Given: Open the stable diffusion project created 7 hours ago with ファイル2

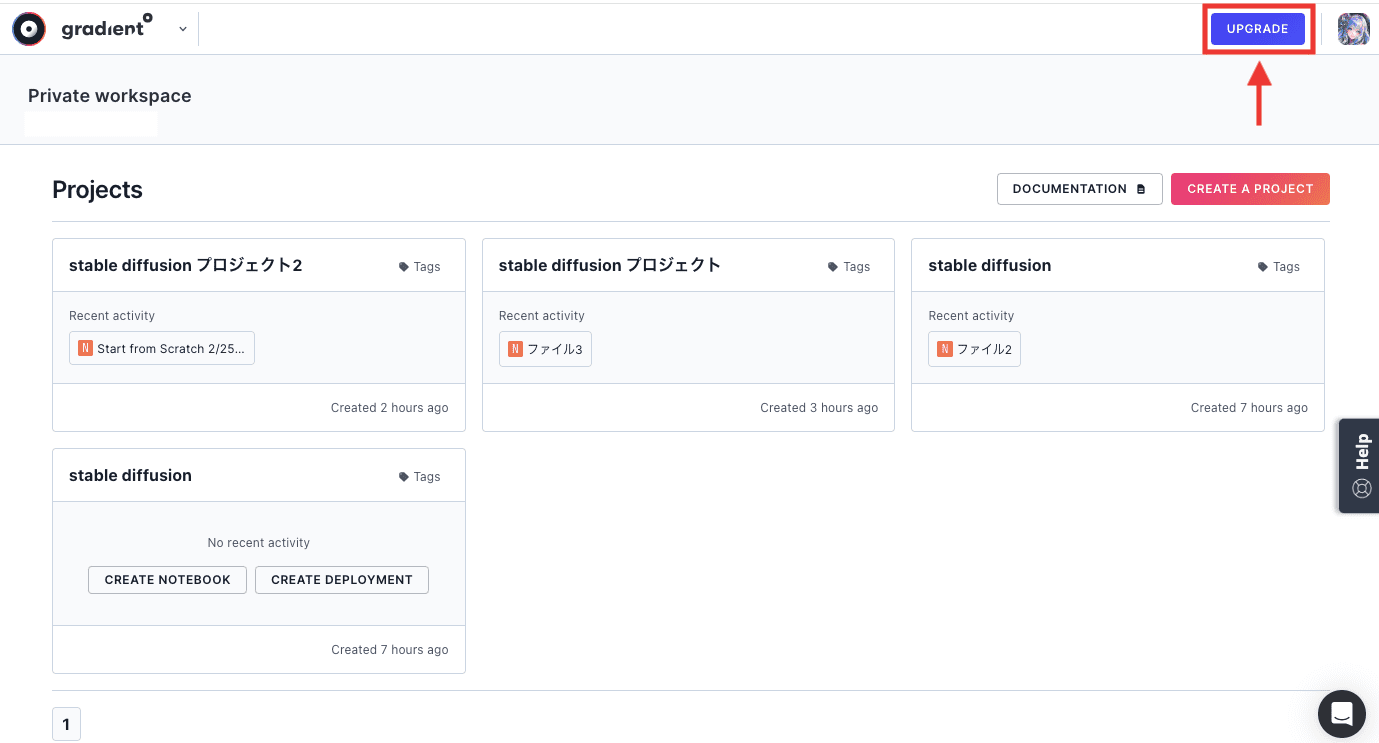Looking at the screenshot, I should 989,265.
